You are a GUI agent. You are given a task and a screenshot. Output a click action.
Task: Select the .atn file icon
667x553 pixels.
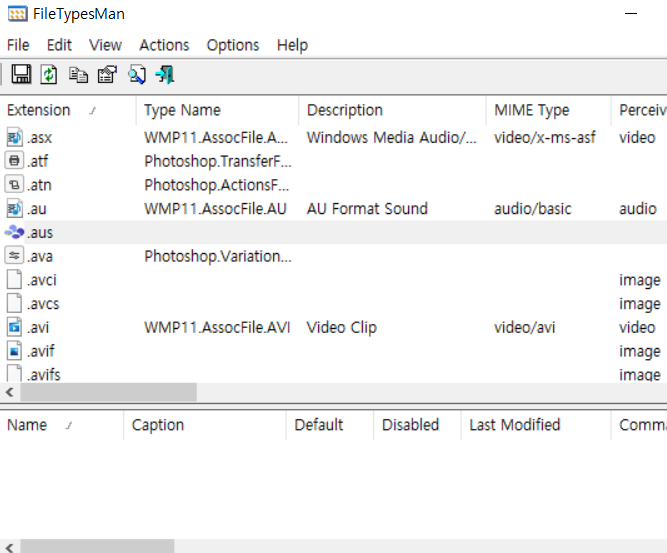[14, 185]
